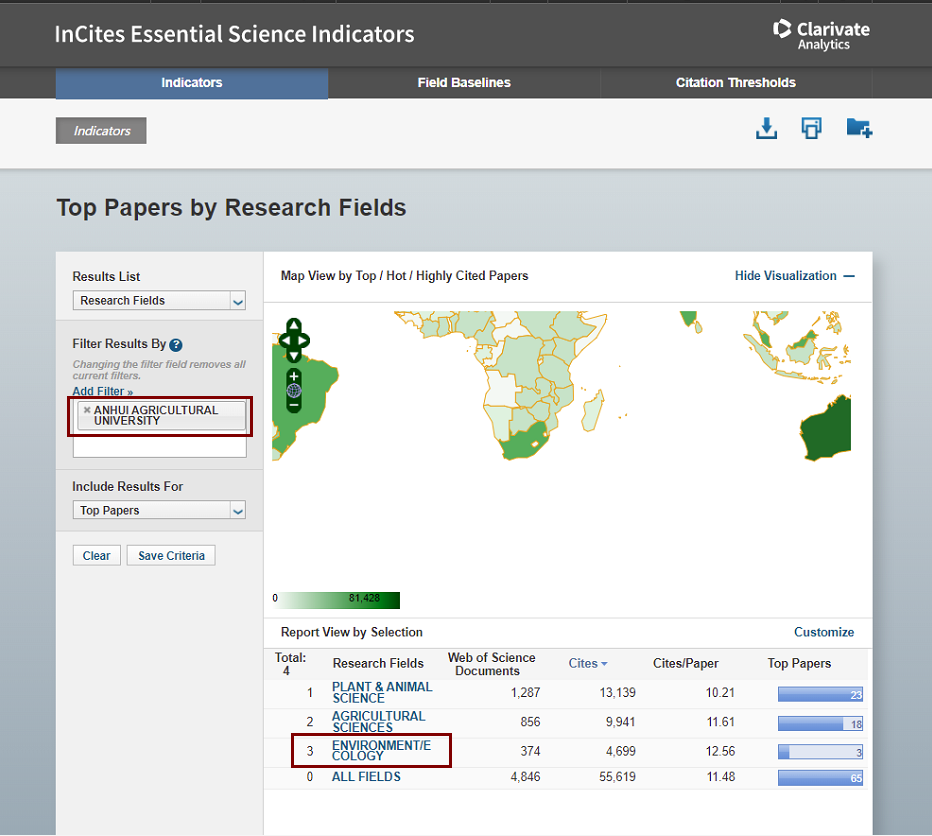932x836 pixels.
Task: Click the print icon
Action: point(812,129)
